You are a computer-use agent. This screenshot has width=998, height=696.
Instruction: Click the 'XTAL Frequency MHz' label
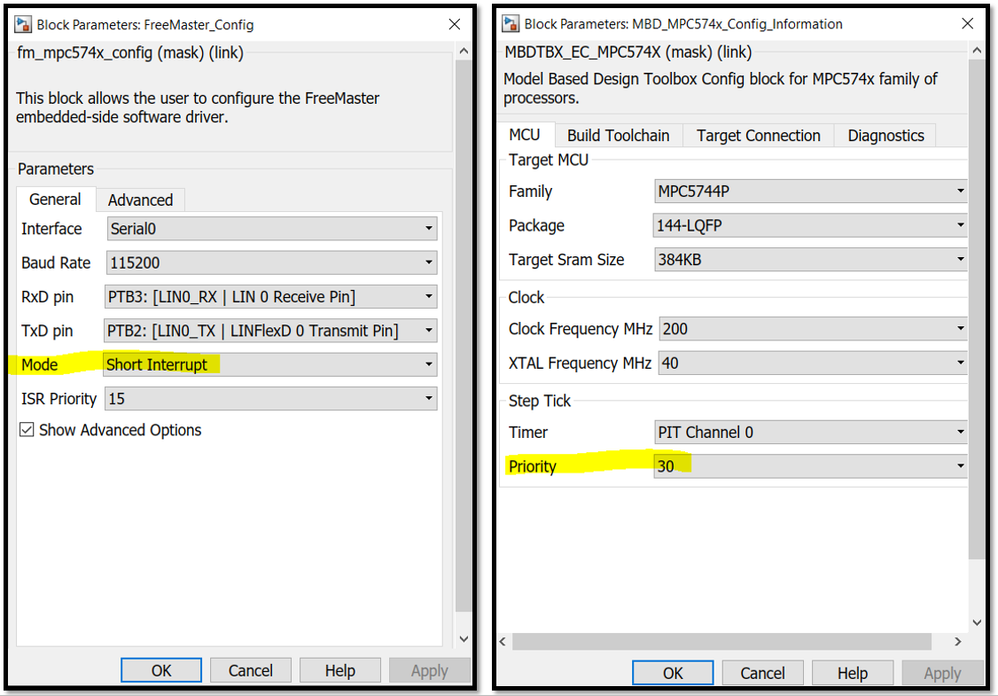click(580, 363)
